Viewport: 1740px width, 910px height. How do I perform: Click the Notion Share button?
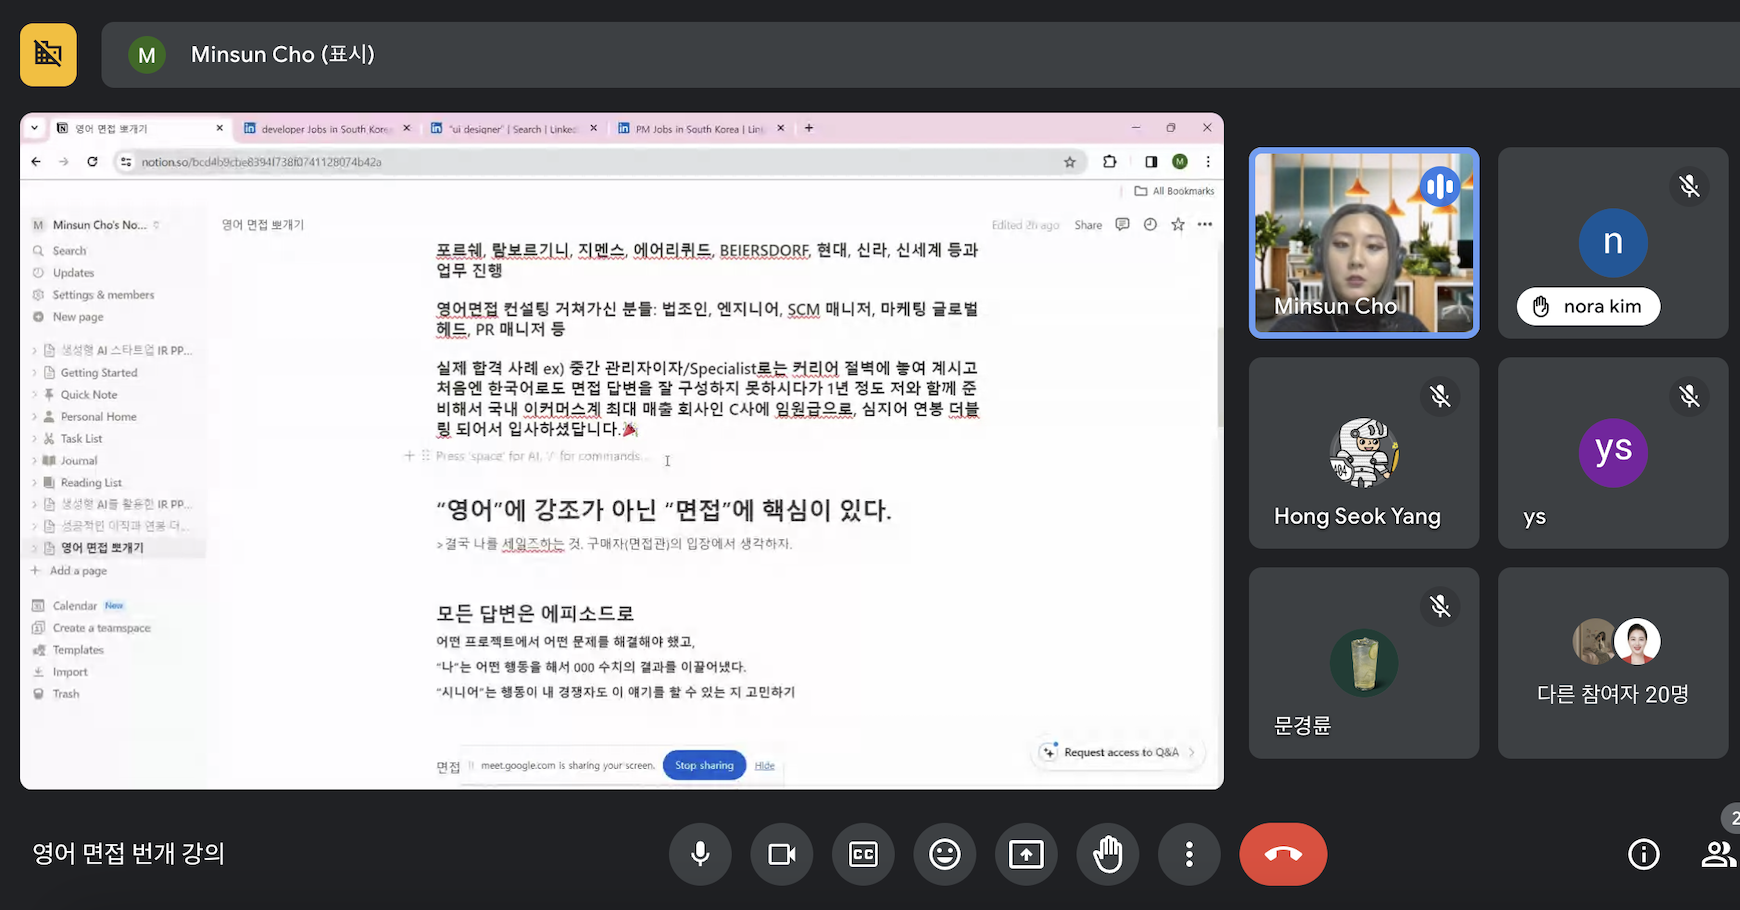(x=1088, y=225)
